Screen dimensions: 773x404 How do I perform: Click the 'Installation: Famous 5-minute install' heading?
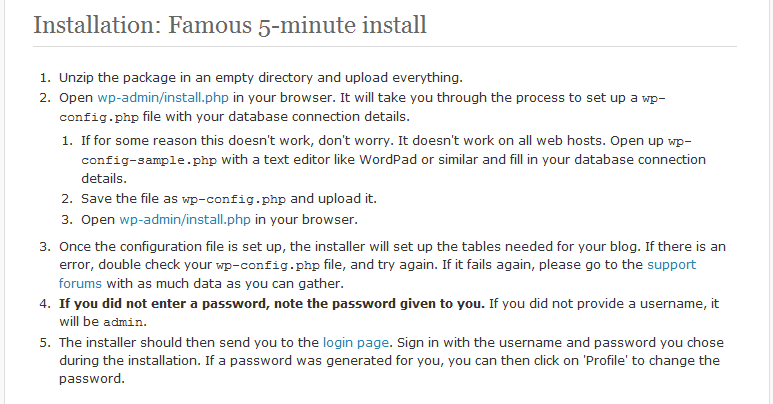click(230, 25)
